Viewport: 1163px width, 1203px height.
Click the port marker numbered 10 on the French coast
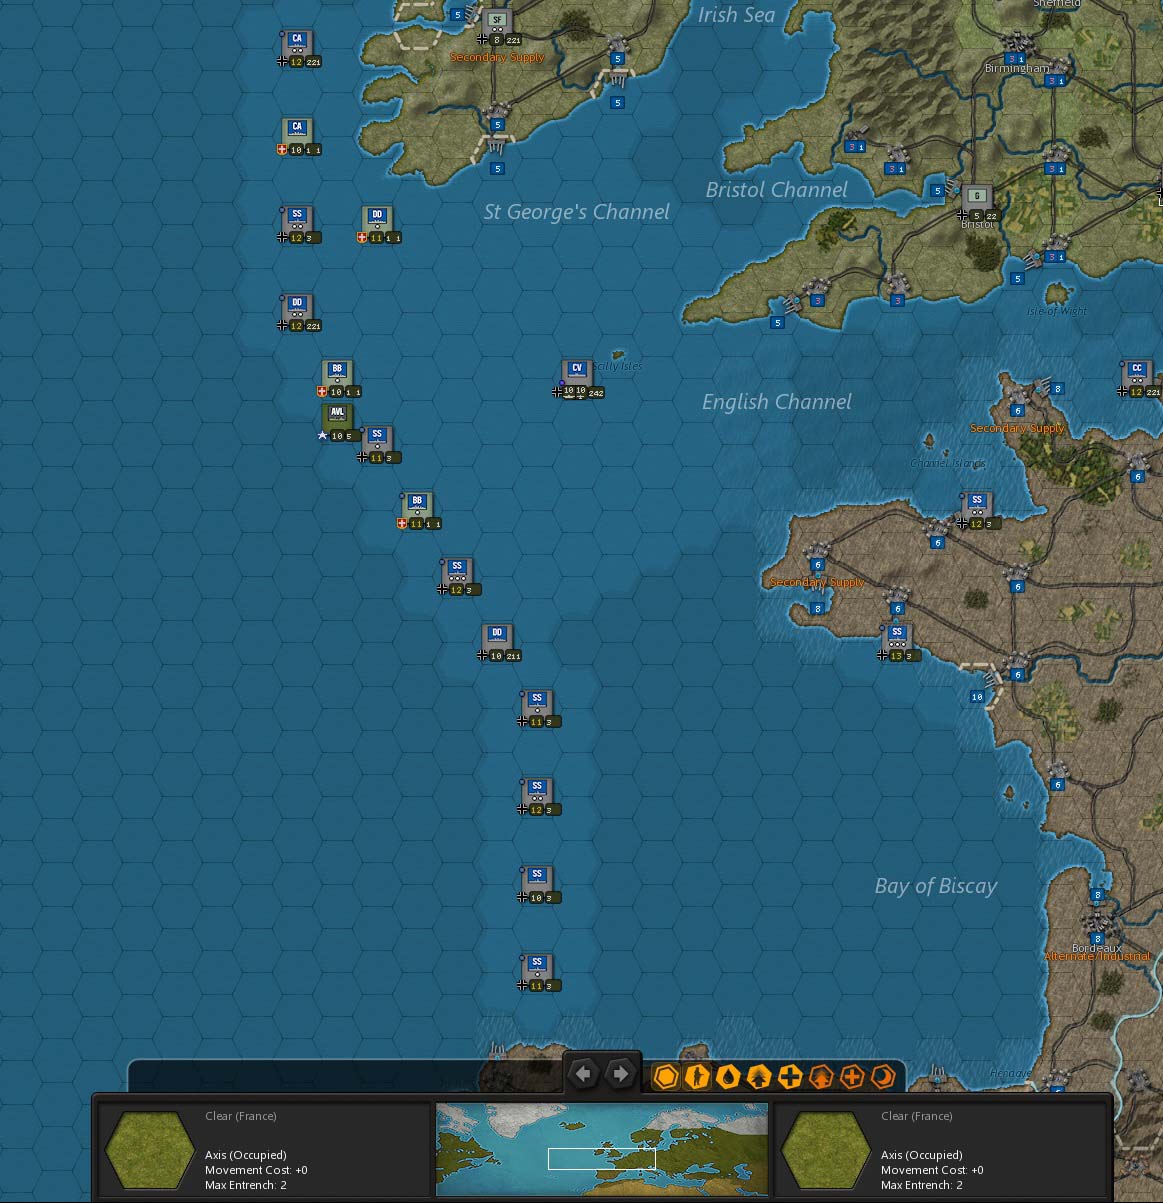[977, 696]
